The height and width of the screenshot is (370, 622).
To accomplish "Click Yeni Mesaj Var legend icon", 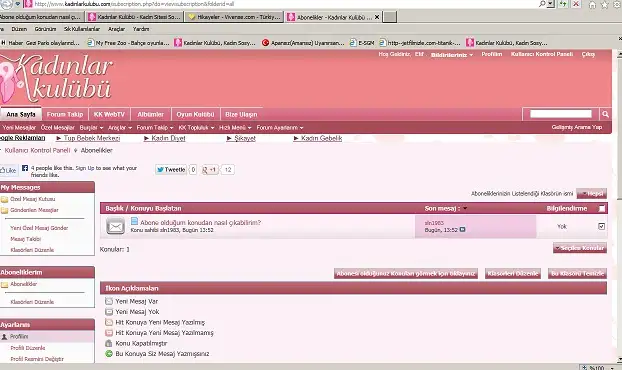I will click(109, 301).
